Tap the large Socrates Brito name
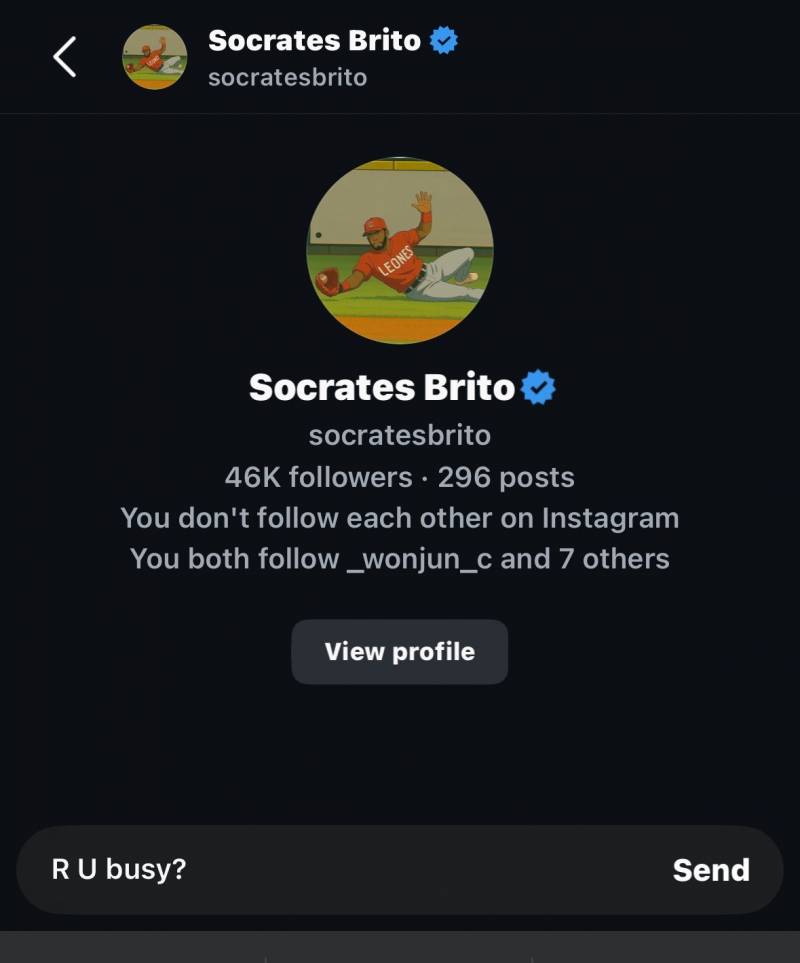The image size is (800, 963). (382, 388)
